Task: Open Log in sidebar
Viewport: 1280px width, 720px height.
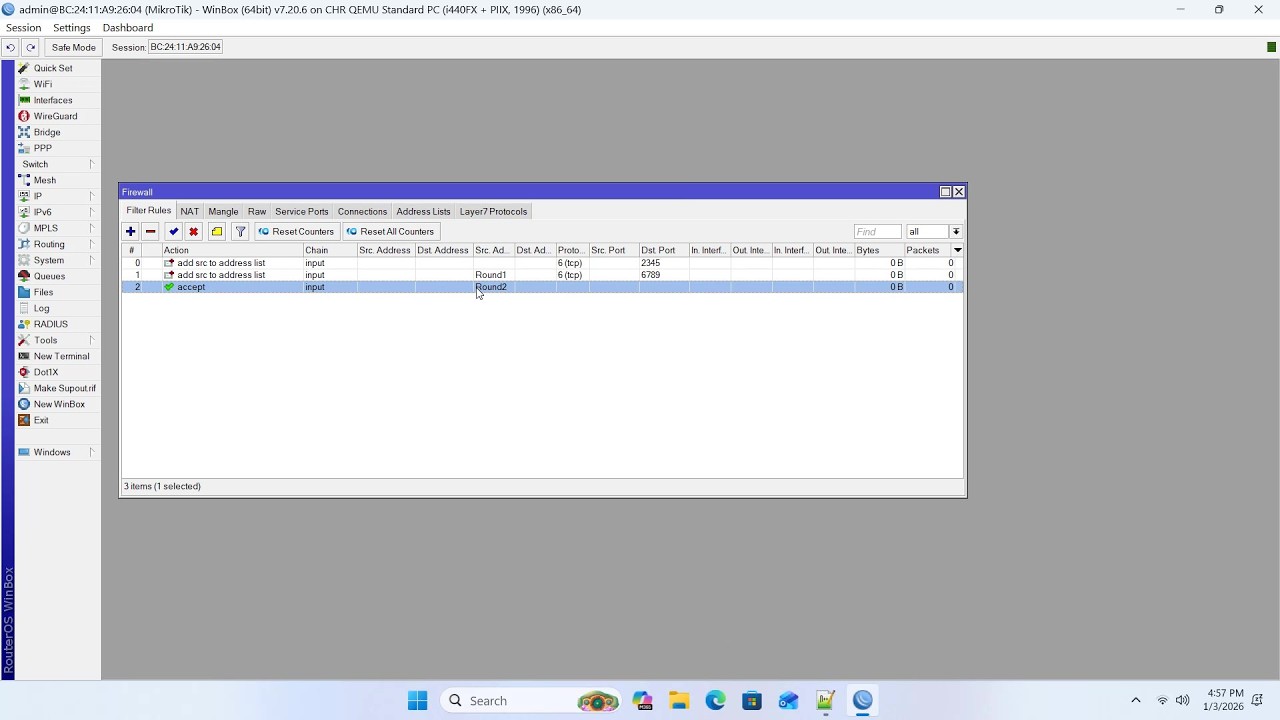Action: click(x=41, y=308)
